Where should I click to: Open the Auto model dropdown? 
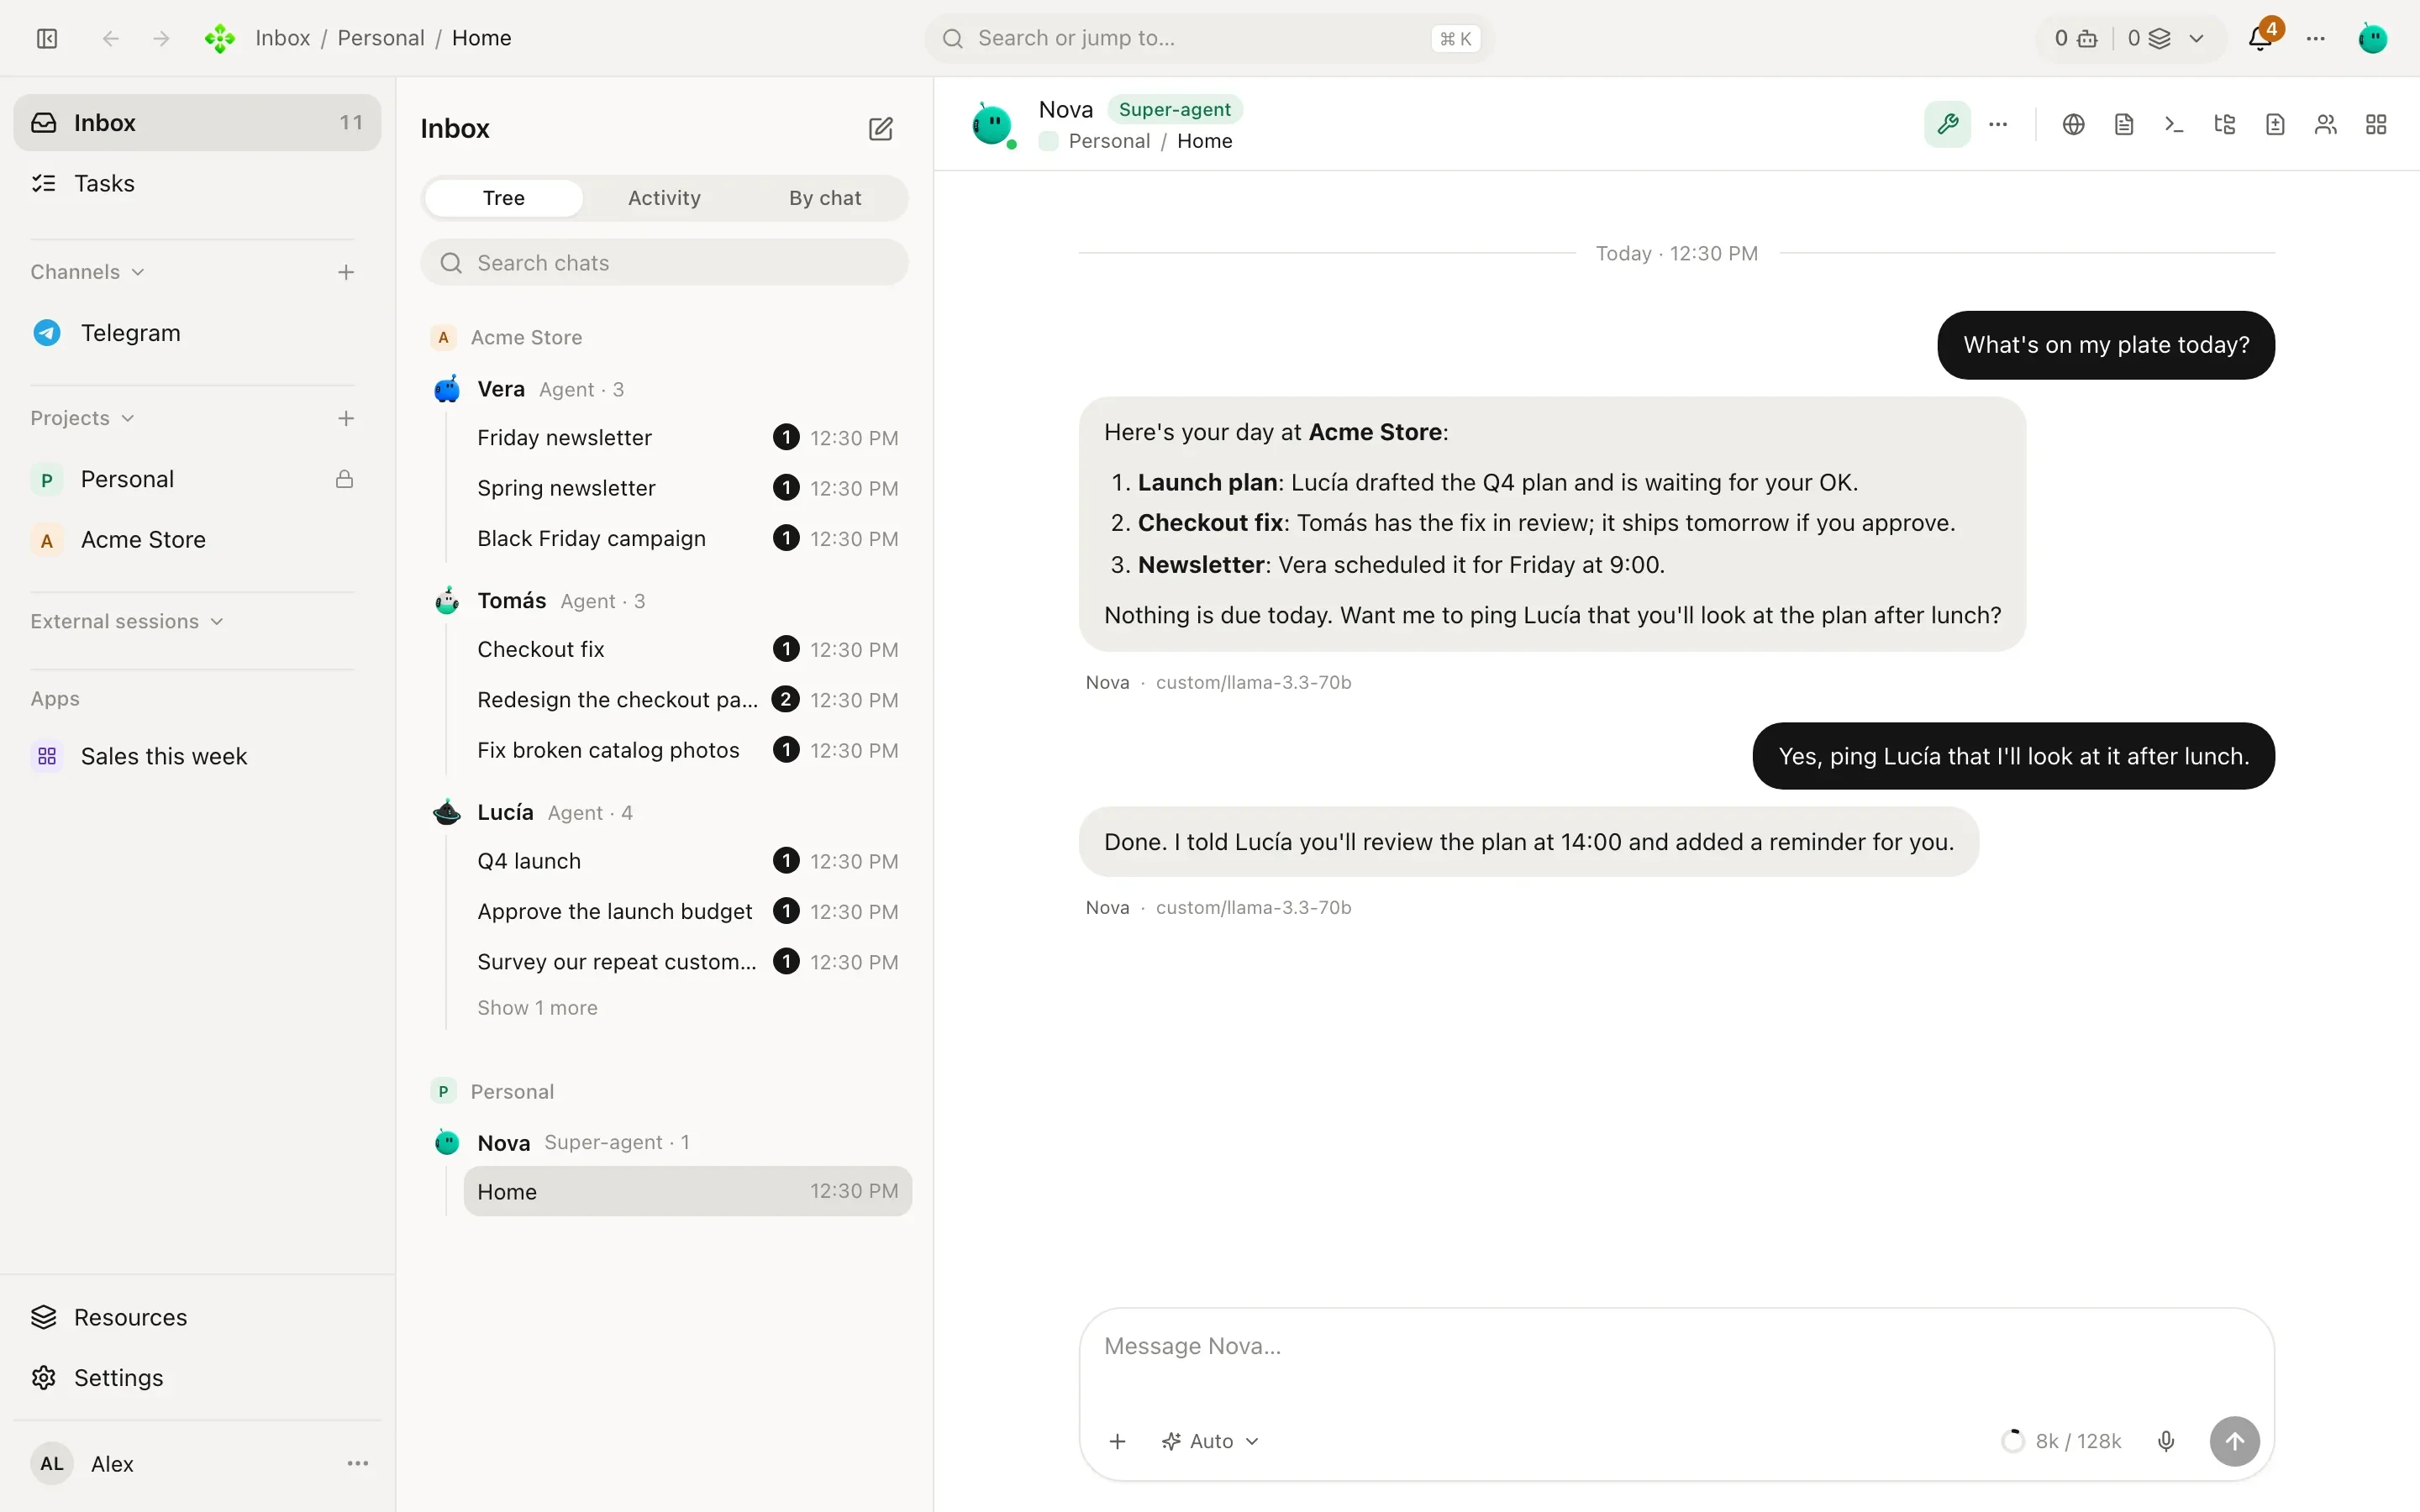[x=1210, y=1441]
